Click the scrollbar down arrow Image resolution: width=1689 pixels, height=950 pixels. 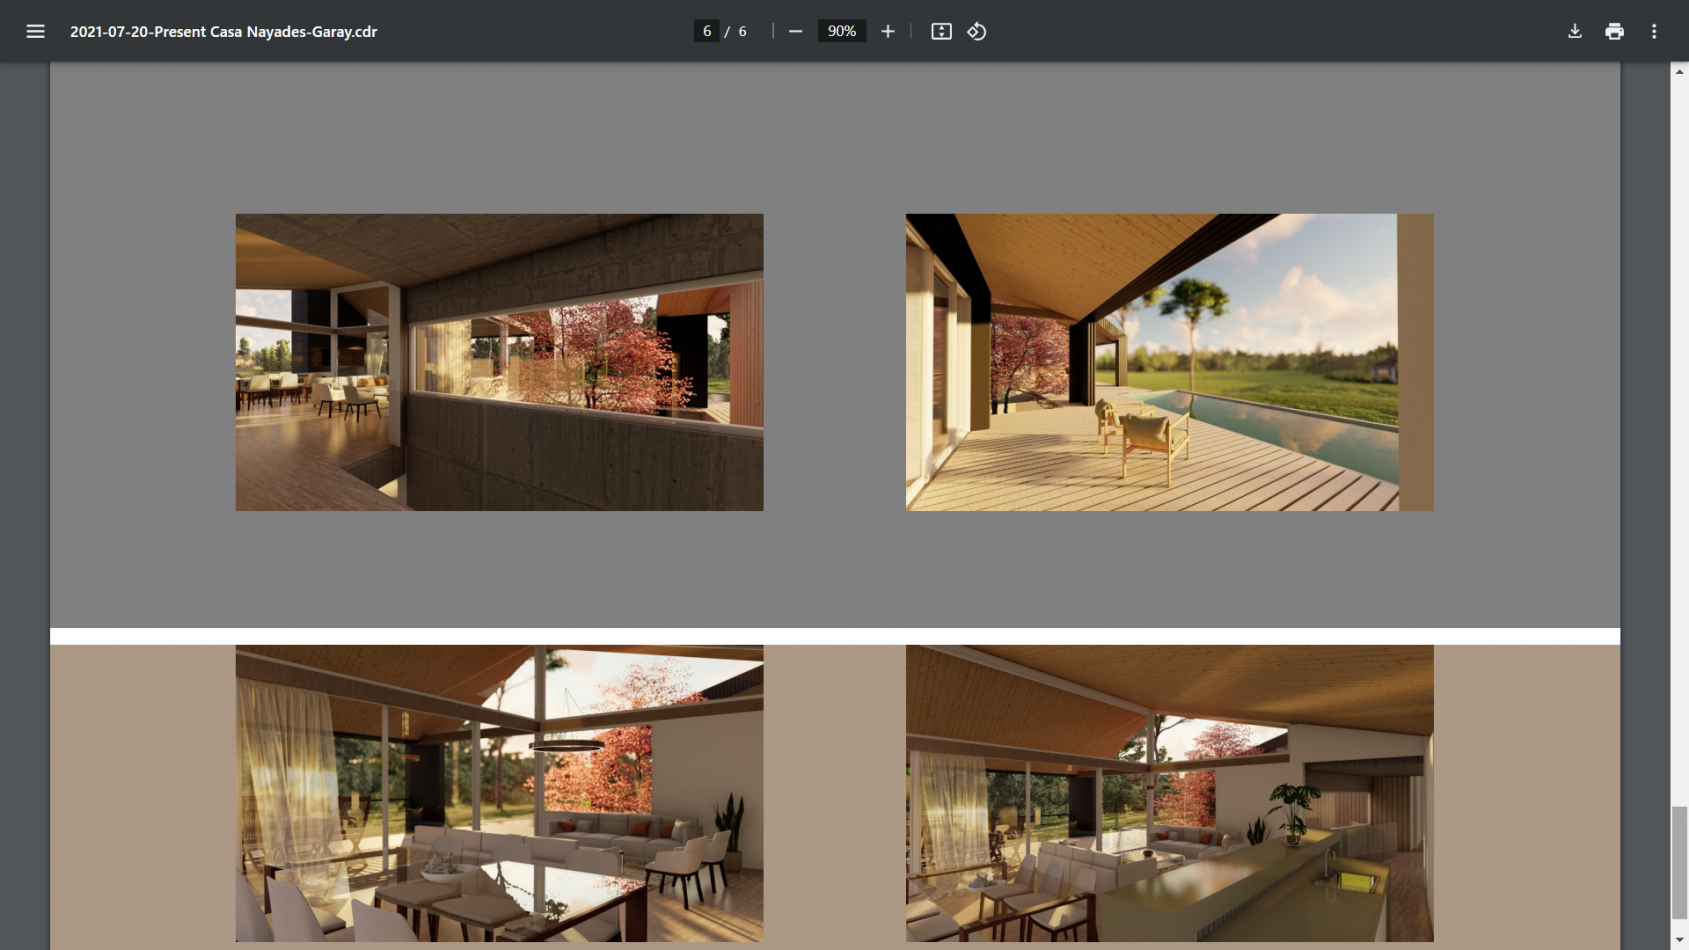tap(1680, 941)
